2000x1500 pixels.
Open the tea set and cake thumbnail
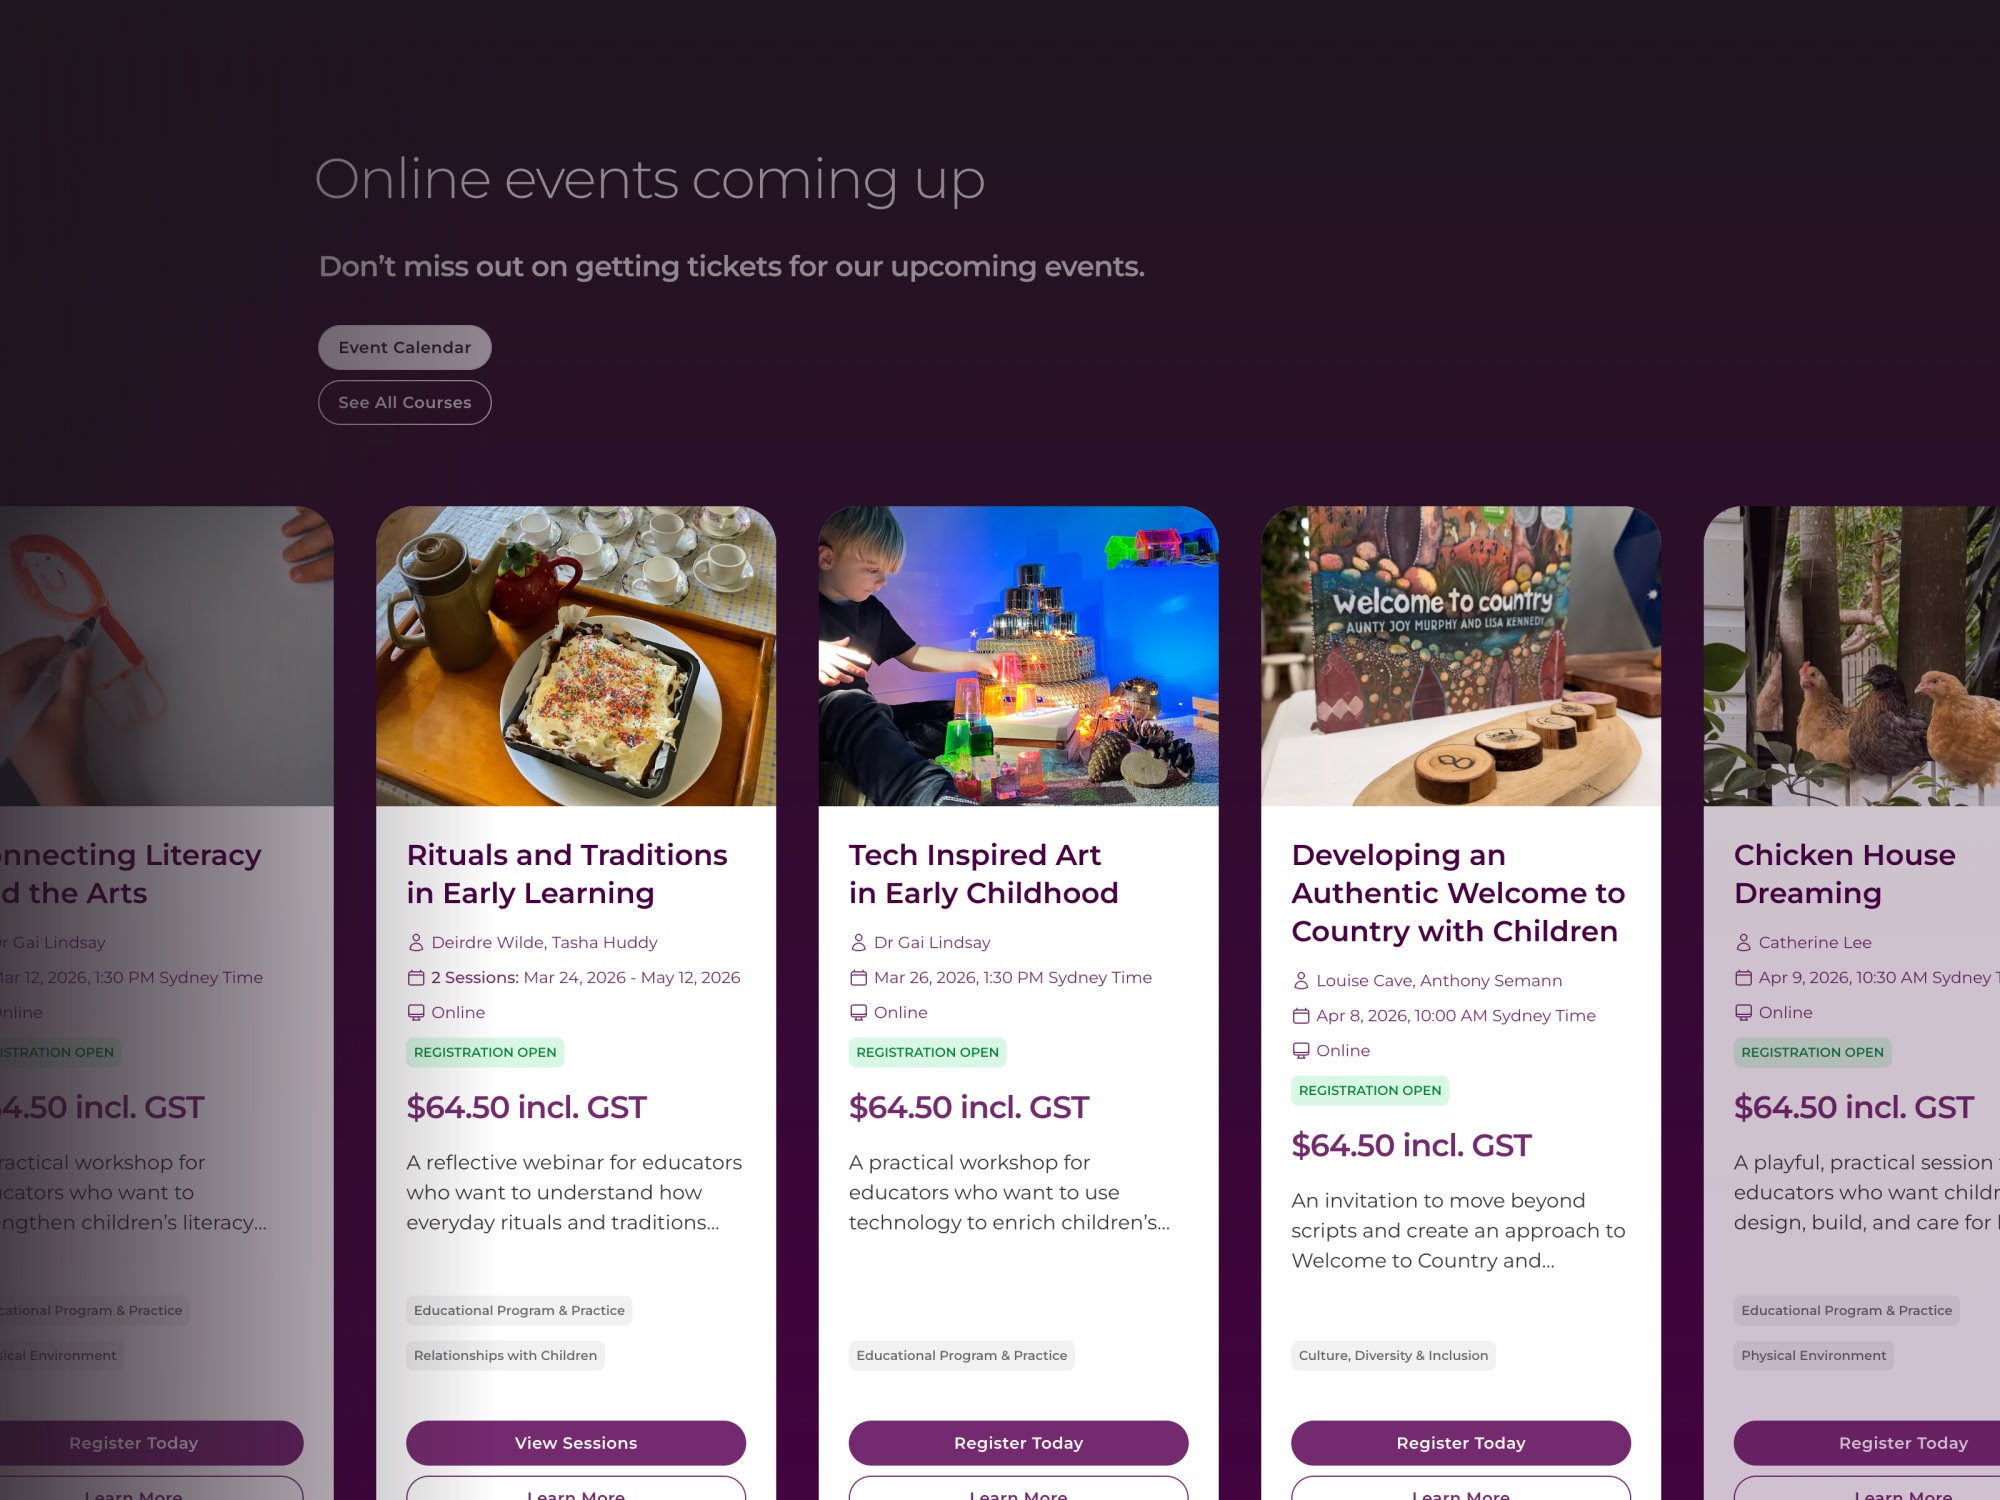576,656
